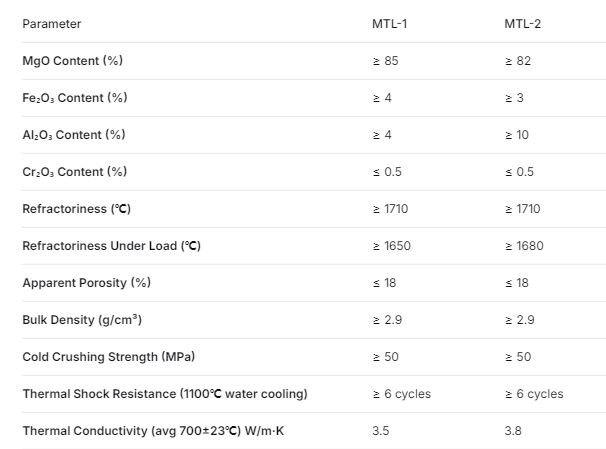Click the MgO Content (%) row label
The width and height of the screenshot is (606, 449).
tap(73, 61)
